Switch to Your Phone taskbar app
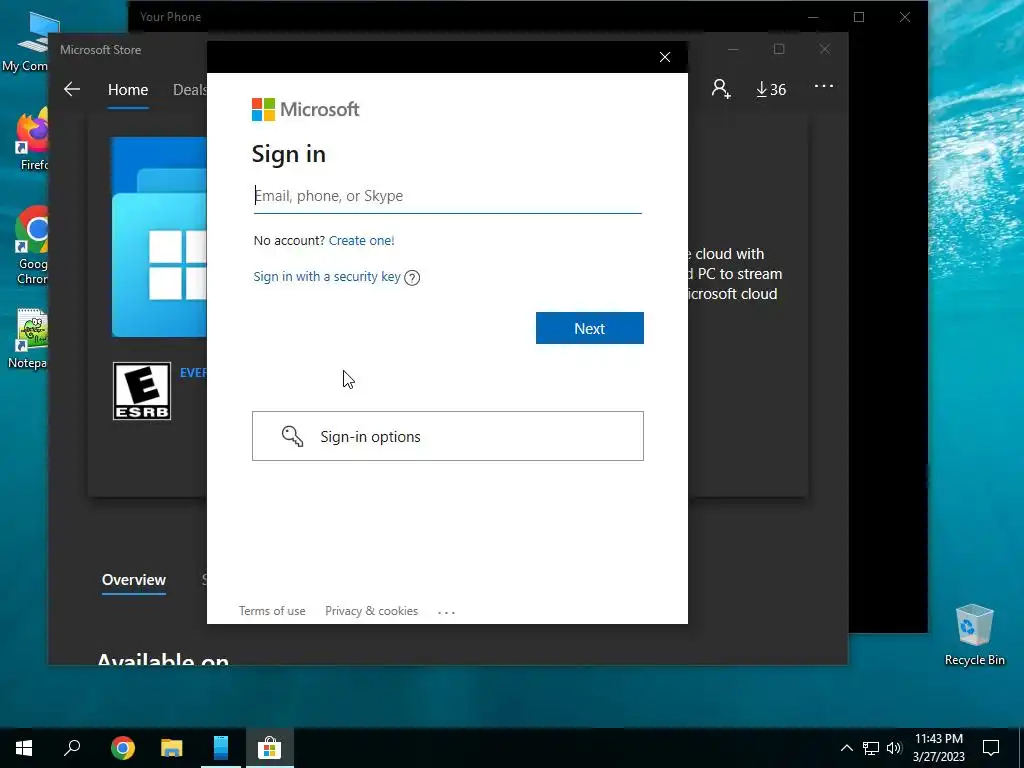 [221, 748]
